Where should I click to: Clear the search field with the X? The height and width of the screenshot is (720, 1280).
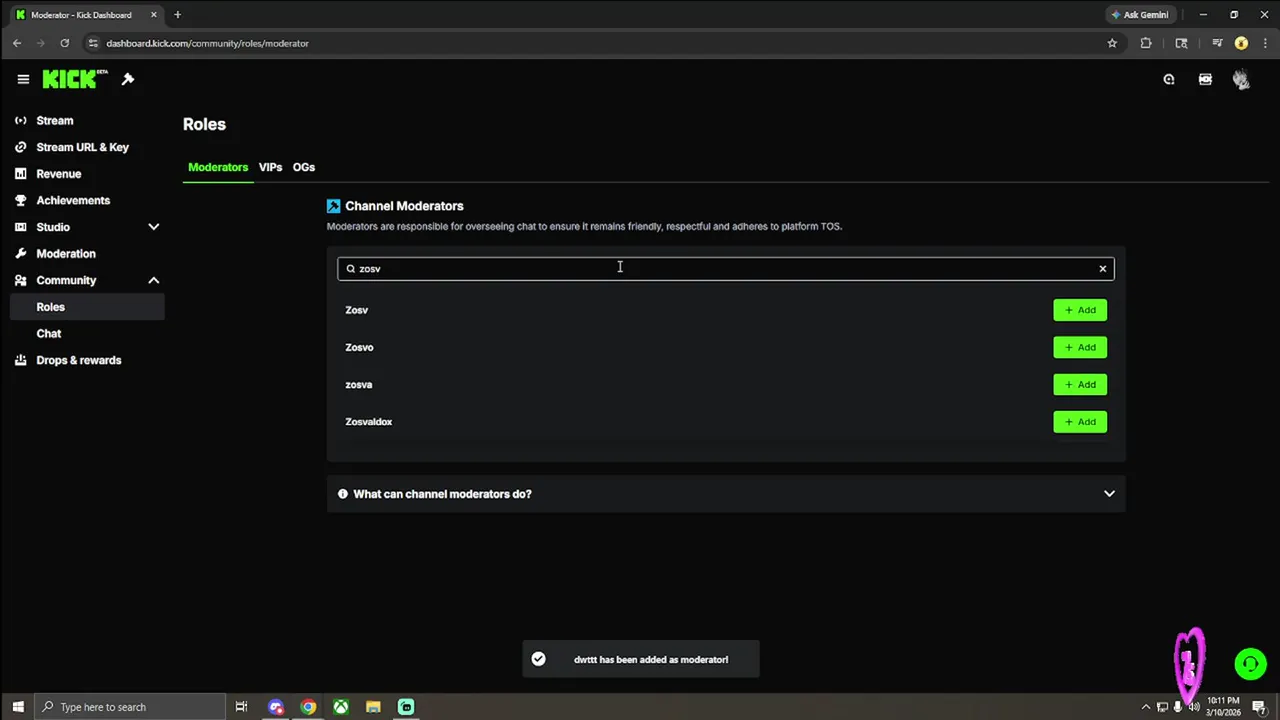[x=1103, y=268]
